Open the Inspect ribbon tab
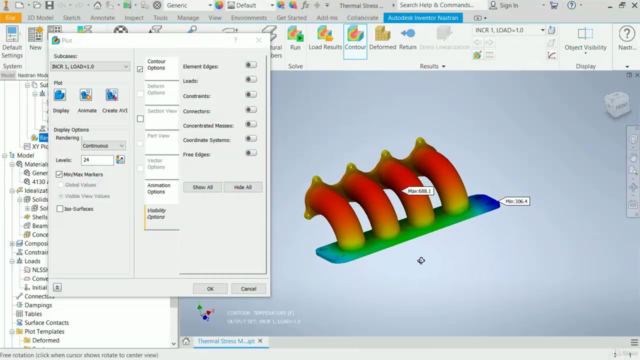Image resolution: width=640 pixels, height=360 pixels. [x=134, y=18]
